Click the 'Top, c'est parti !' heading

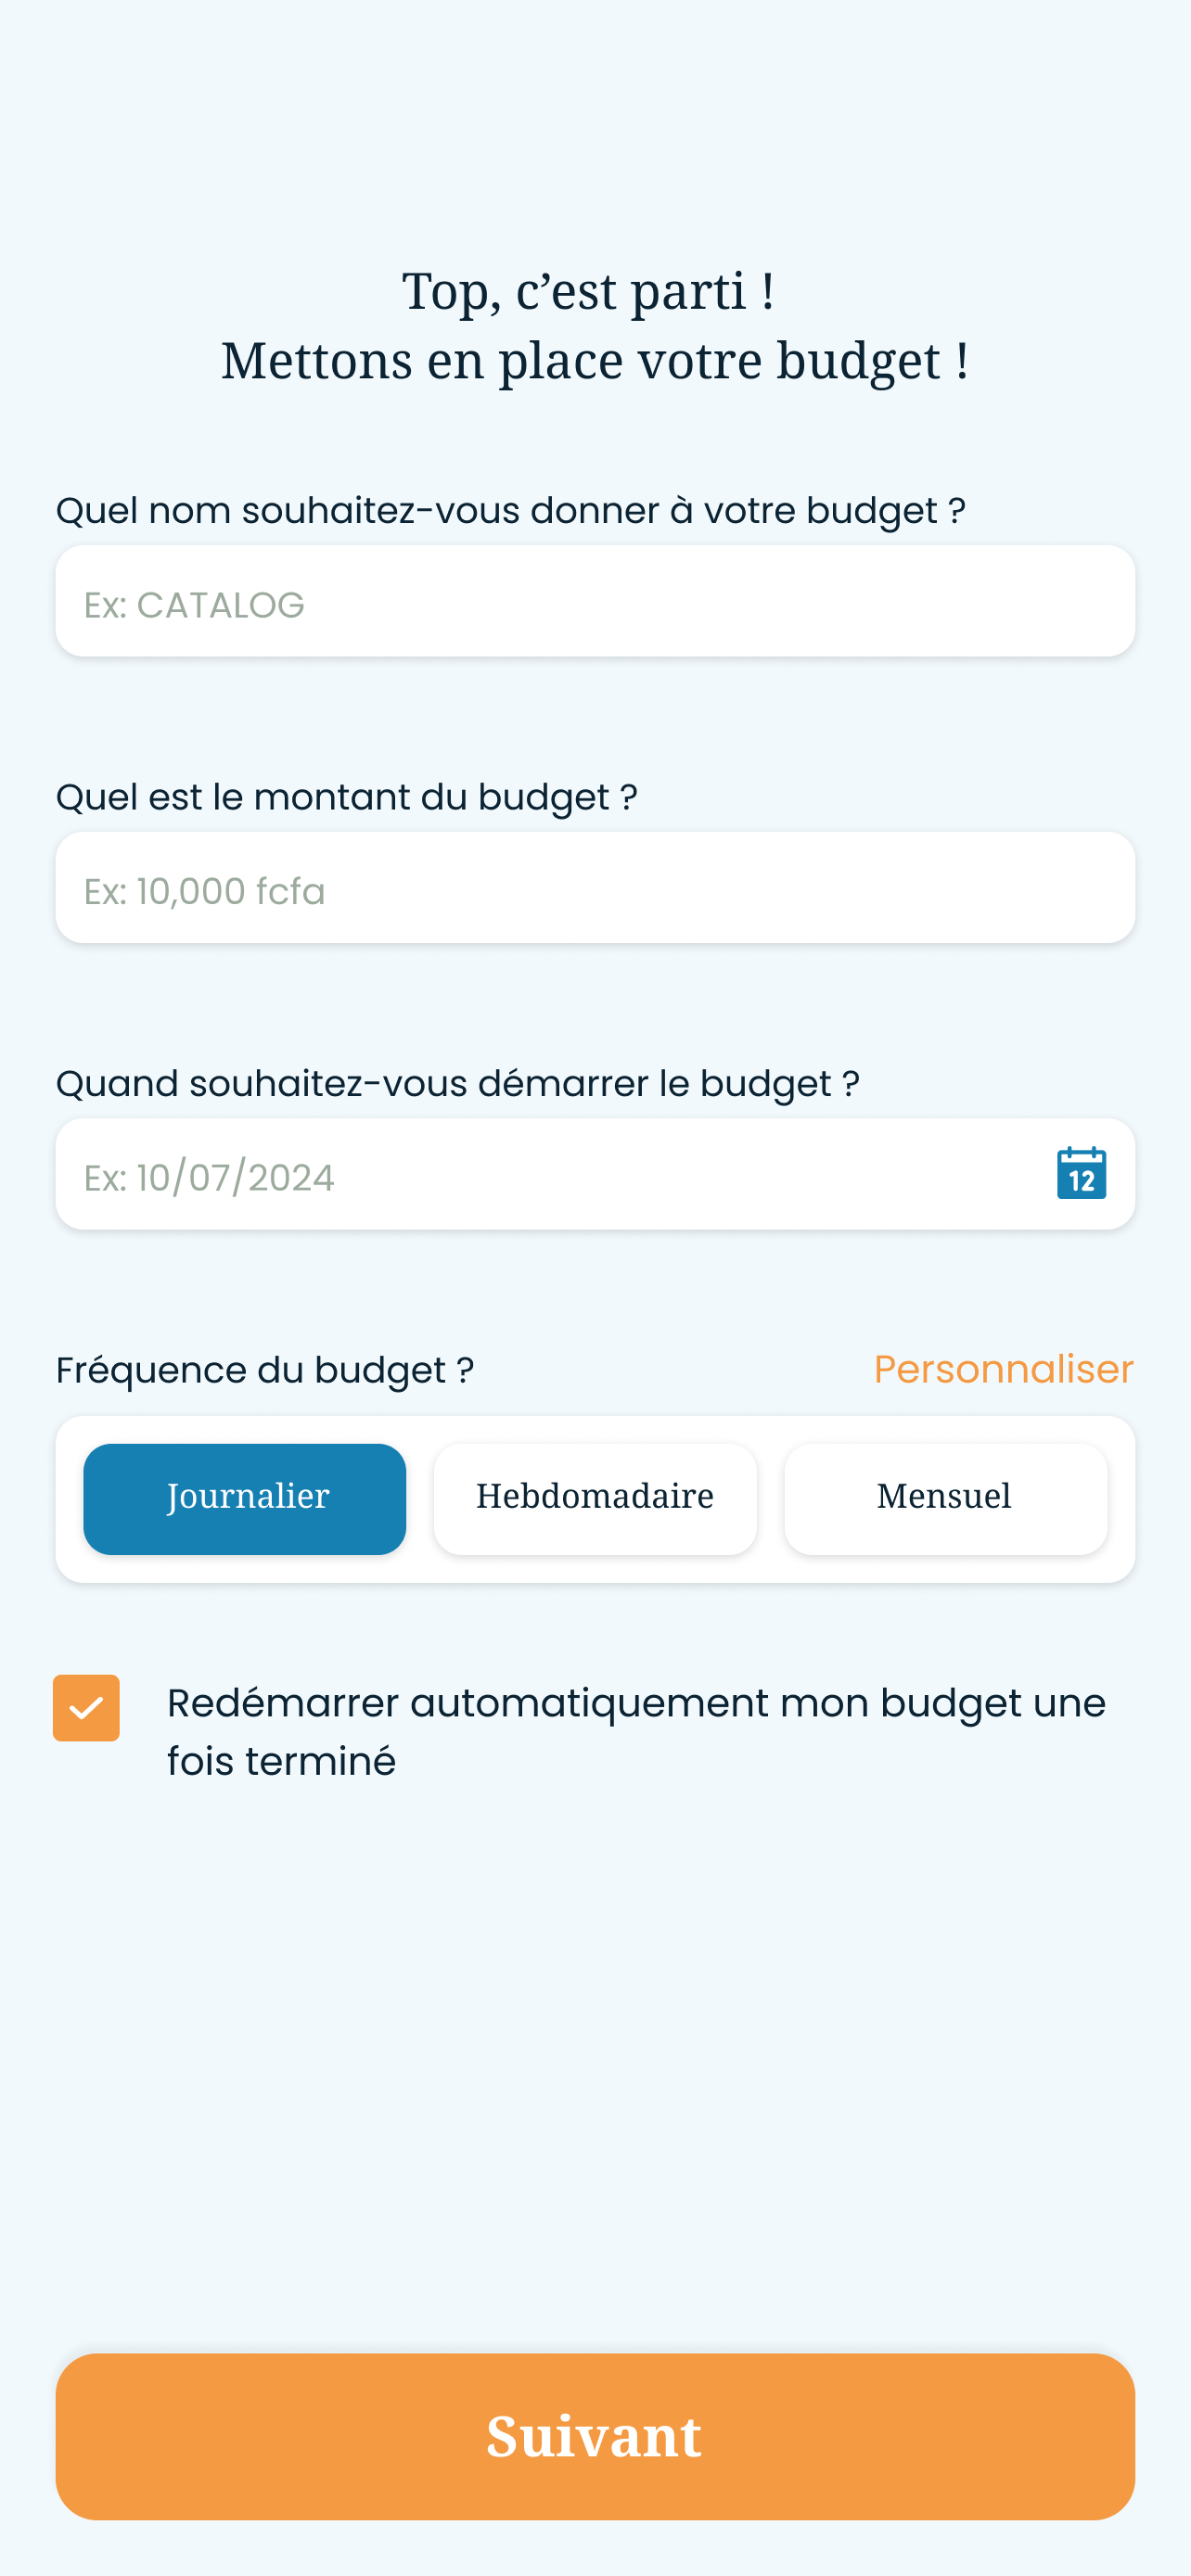[588, 291]
